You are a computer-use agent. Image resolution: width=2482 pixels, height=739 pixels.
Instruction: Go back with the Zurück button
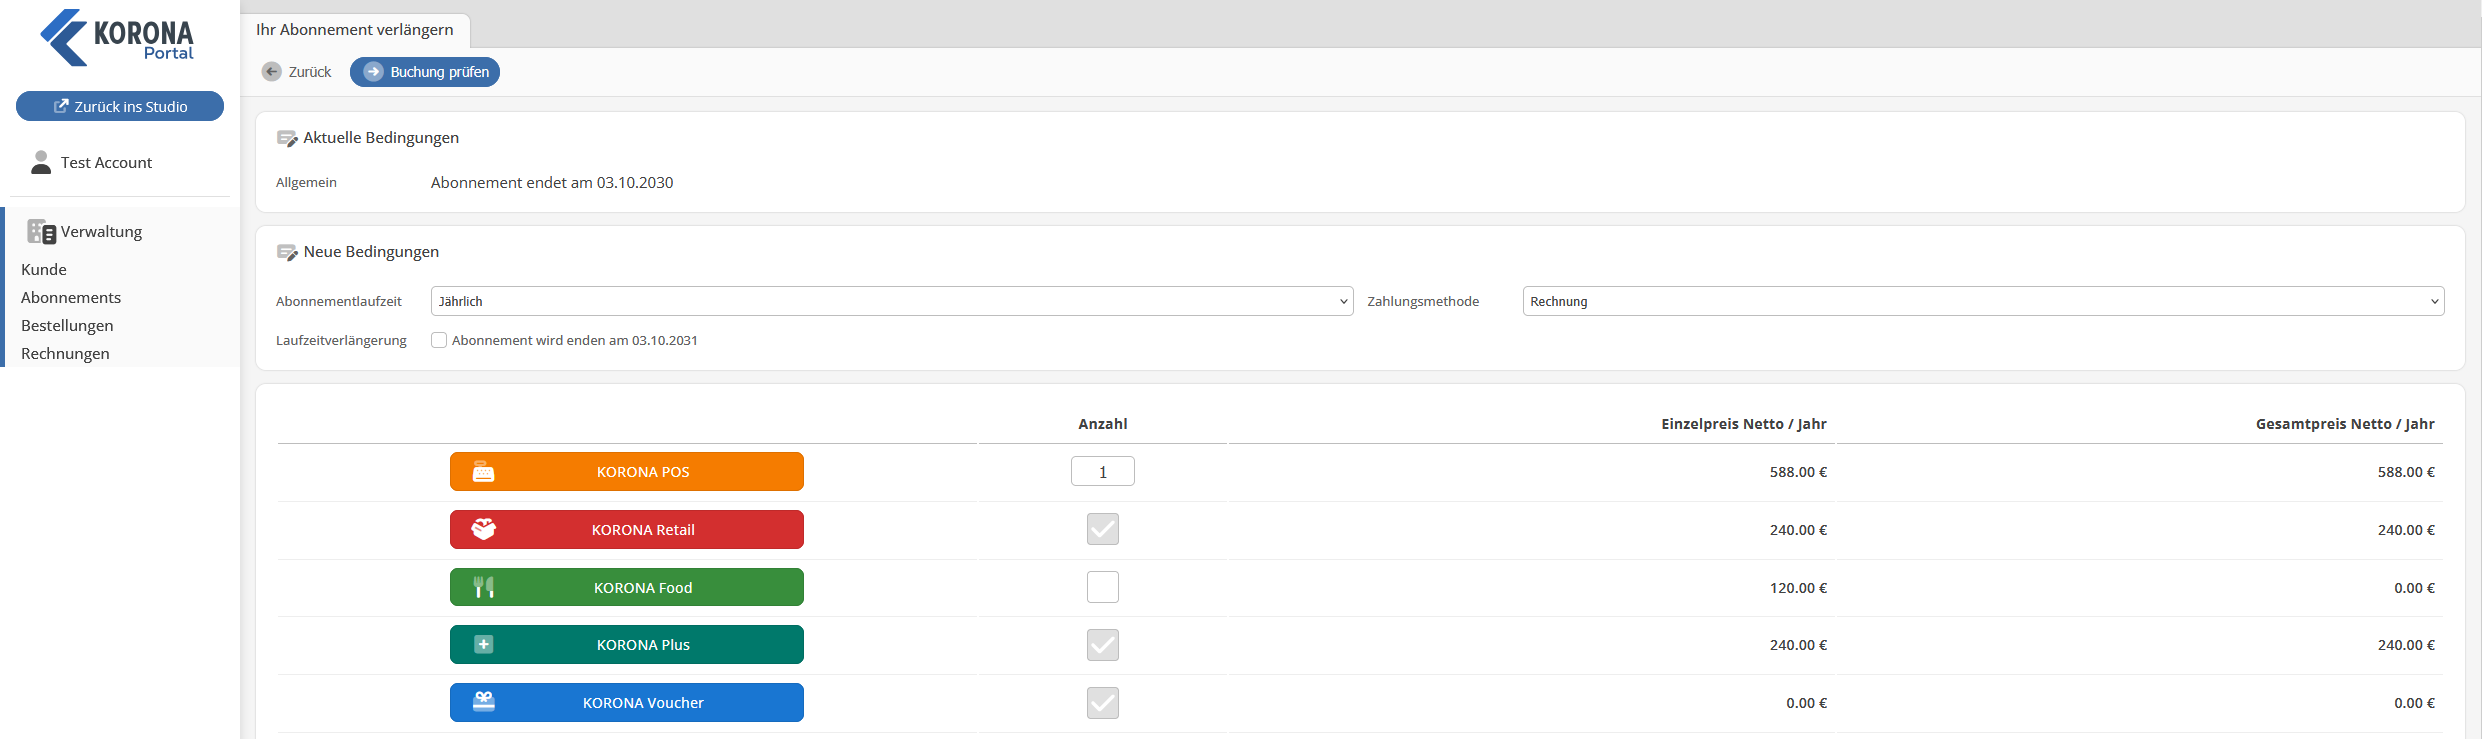click(297, 72)
